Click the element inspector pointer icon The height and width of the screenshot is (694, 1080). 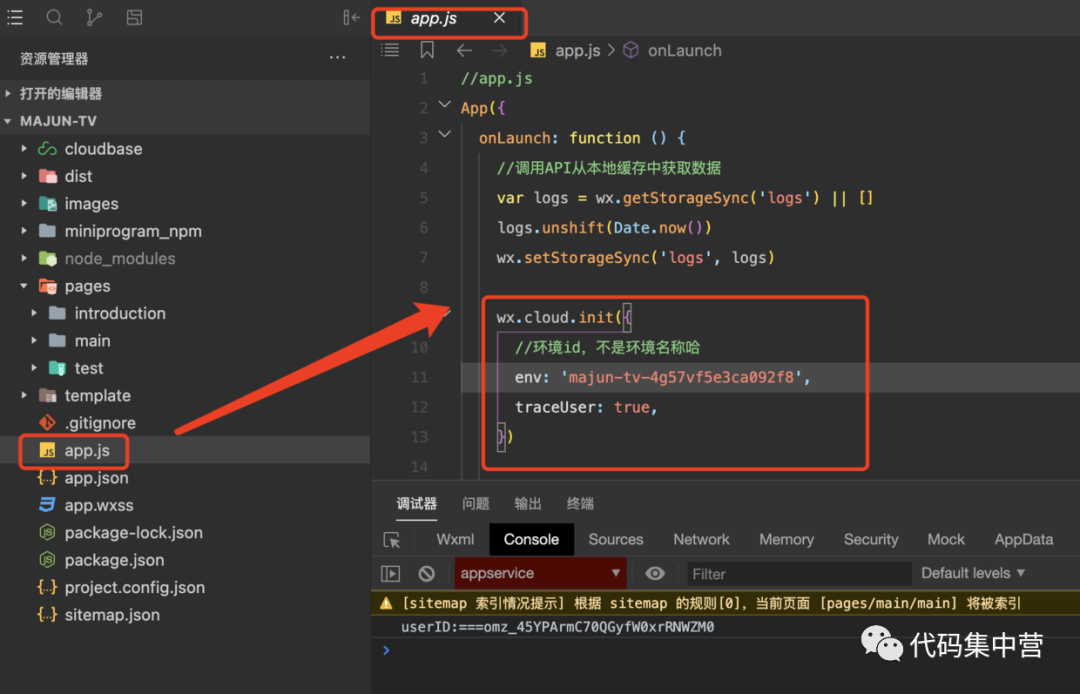tap(391, 539)
